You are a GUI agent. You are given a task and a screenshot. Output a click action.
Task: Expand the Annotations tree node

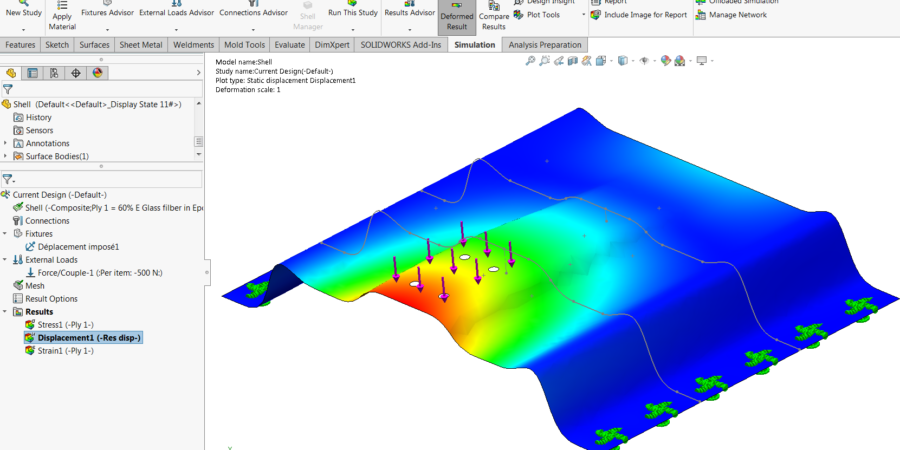(6, 143)
